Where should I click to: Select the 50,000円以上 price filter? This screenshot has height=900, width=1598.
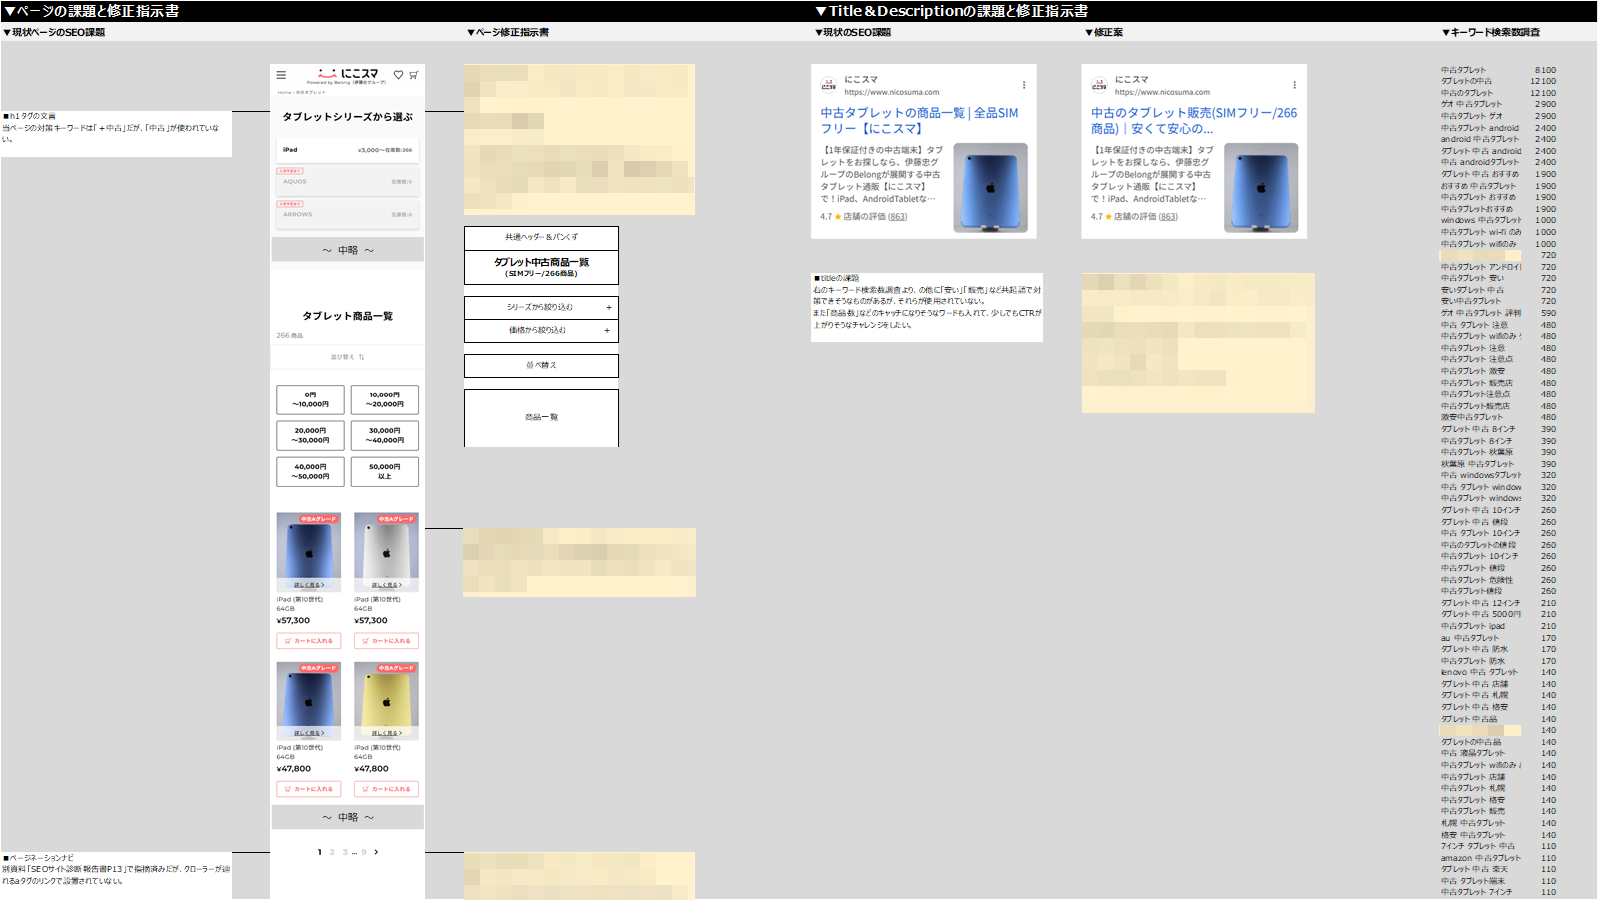385,472
